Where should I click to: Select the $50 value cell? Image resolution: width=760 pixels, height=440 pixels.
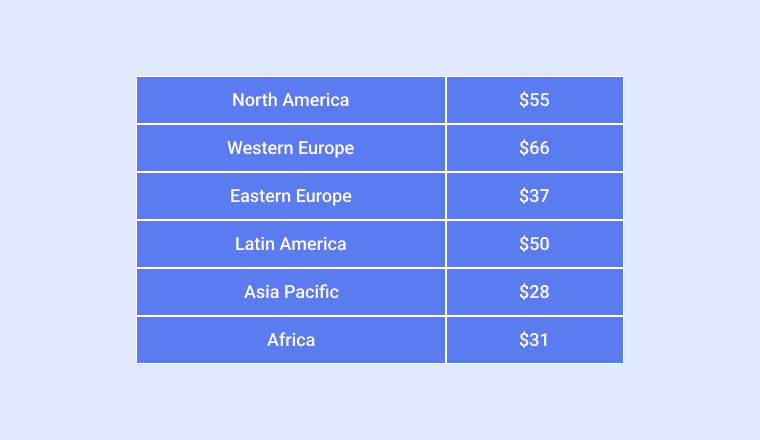[x=535, y=244]
